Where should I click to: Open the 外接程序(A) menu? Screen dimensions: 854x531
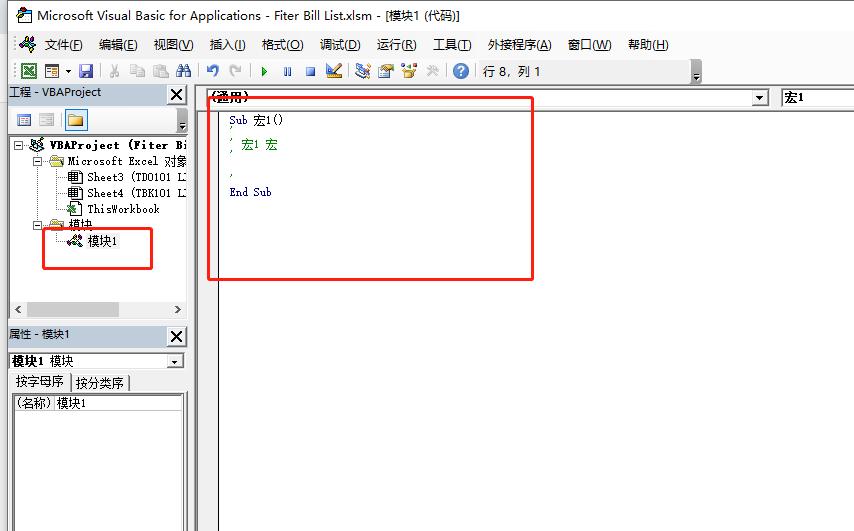[x=519, y=45]
